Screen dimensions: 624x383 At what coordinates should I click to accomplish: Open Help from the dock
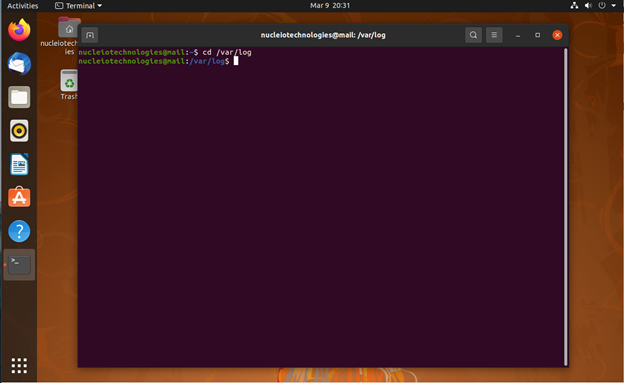19,231
